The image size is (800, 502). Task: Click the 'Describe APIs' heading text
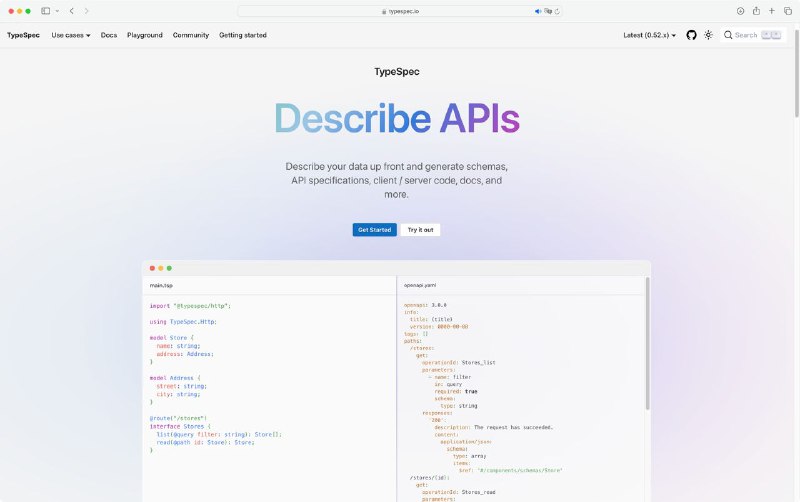[x=397, y=119]
